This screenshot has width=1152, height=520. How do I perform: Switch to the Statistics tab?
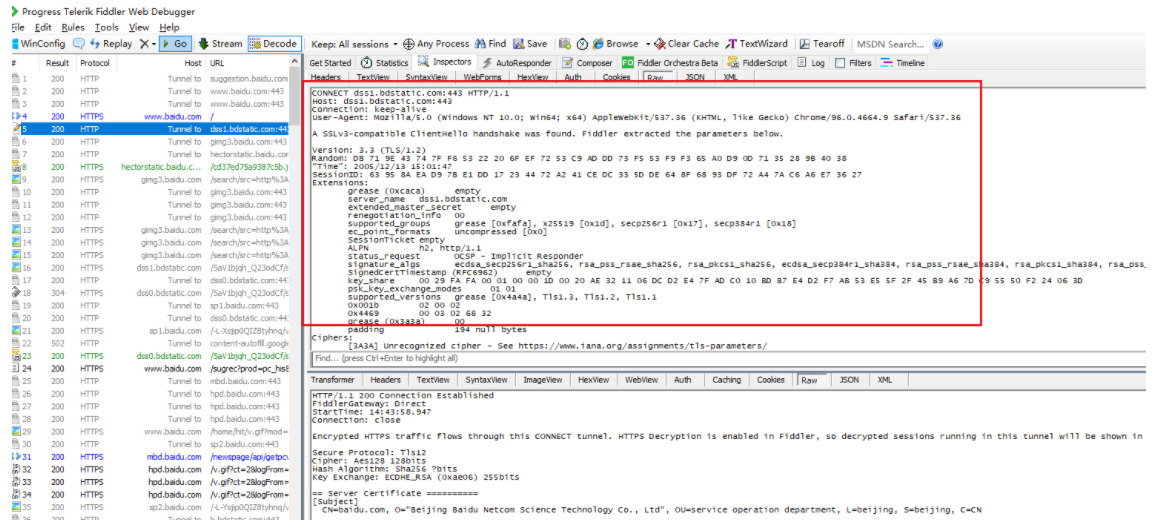coord(384,63)
